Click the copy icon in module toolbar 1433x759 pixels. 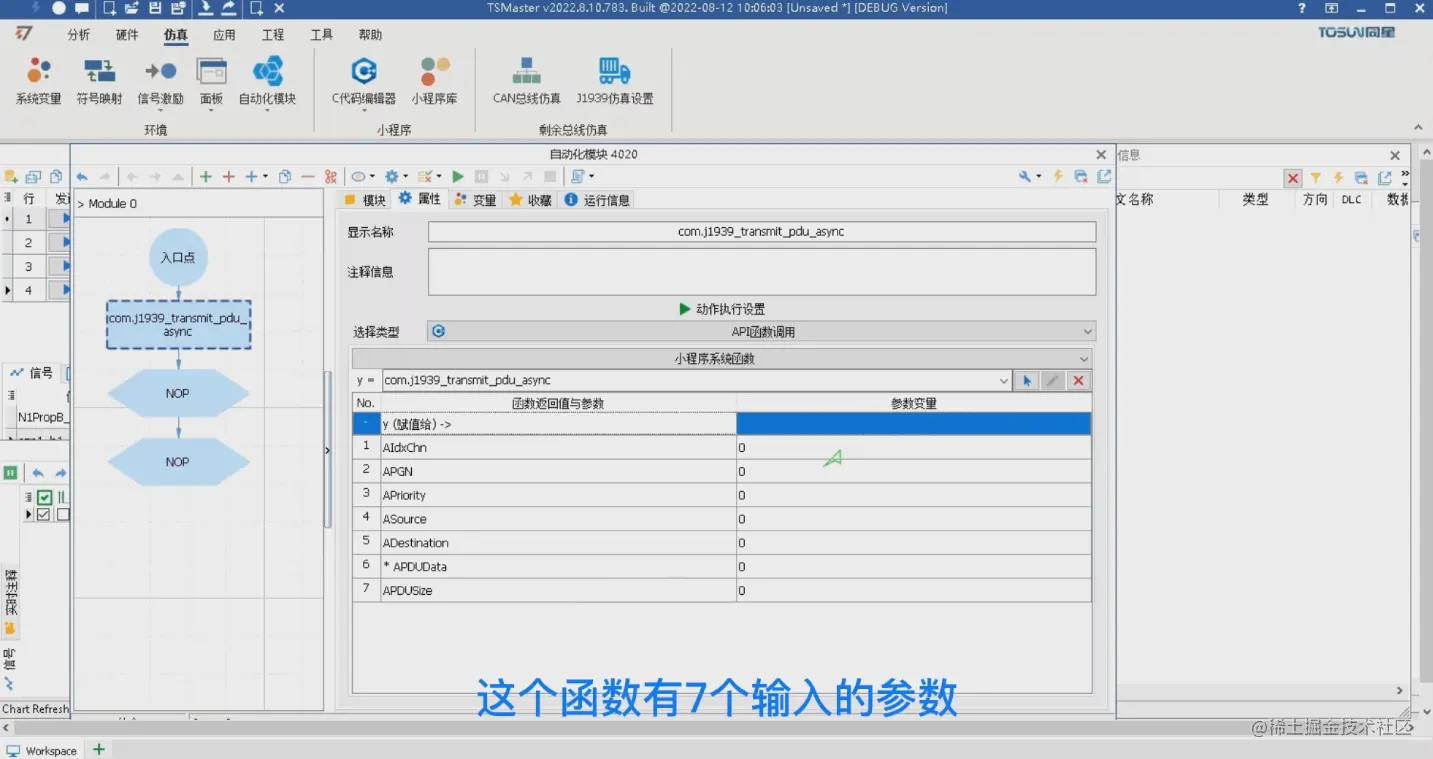[x=285, y=176]
